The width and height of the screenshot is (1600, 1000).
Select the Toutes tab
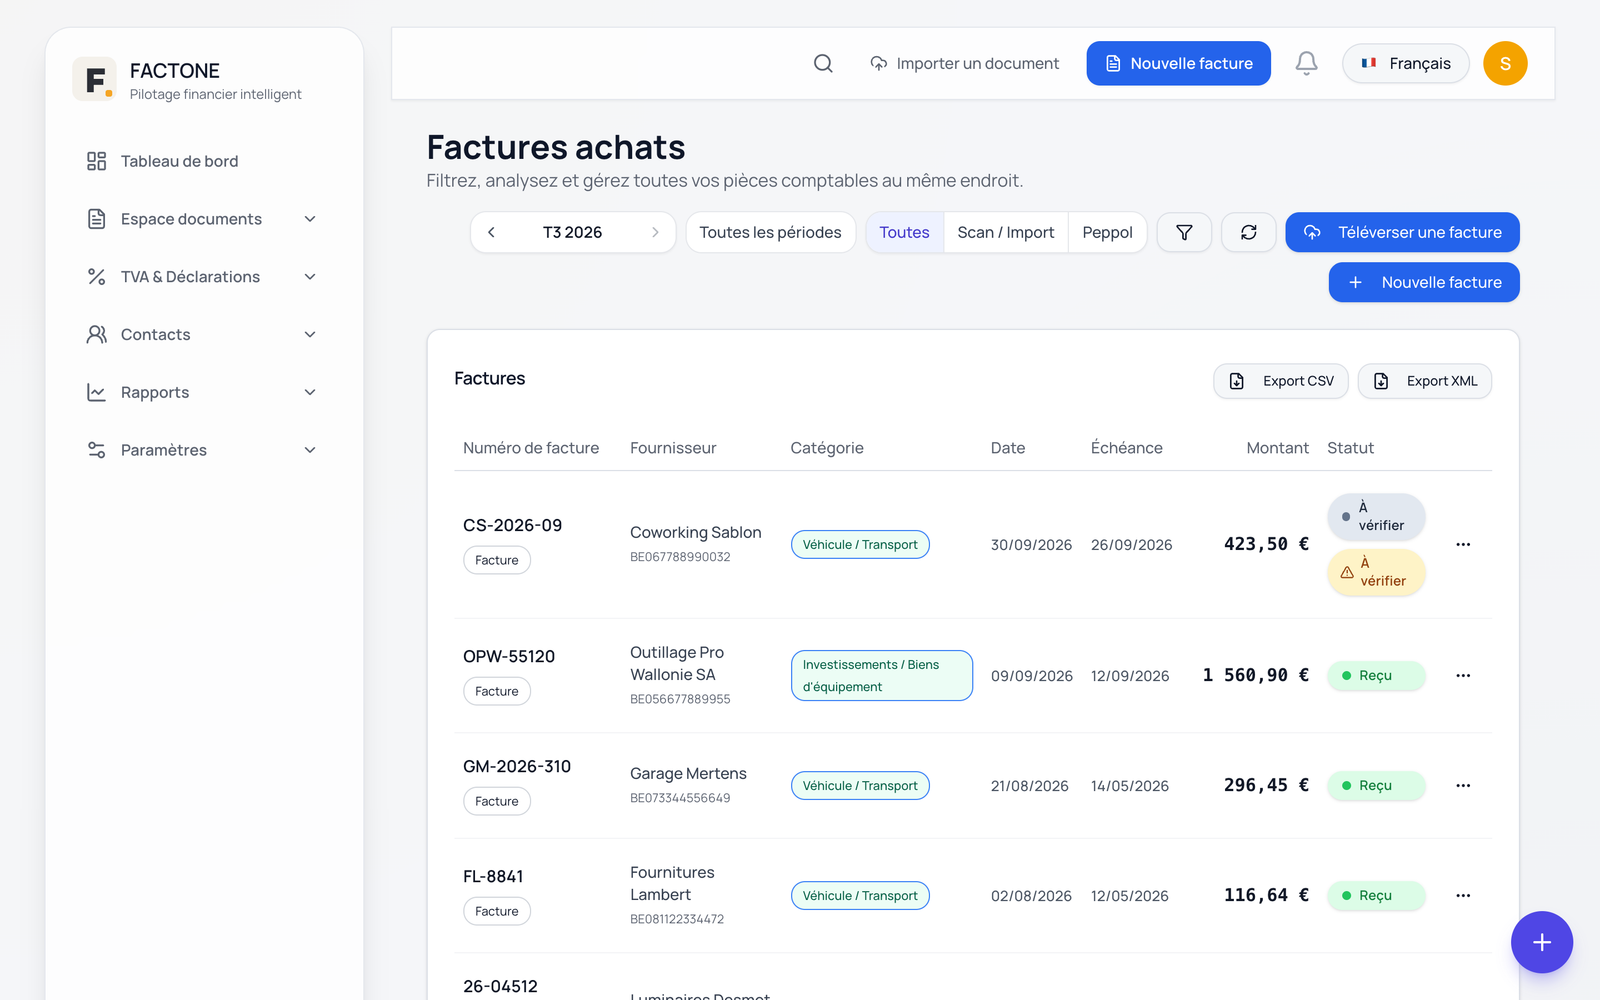tap(904, 232)
